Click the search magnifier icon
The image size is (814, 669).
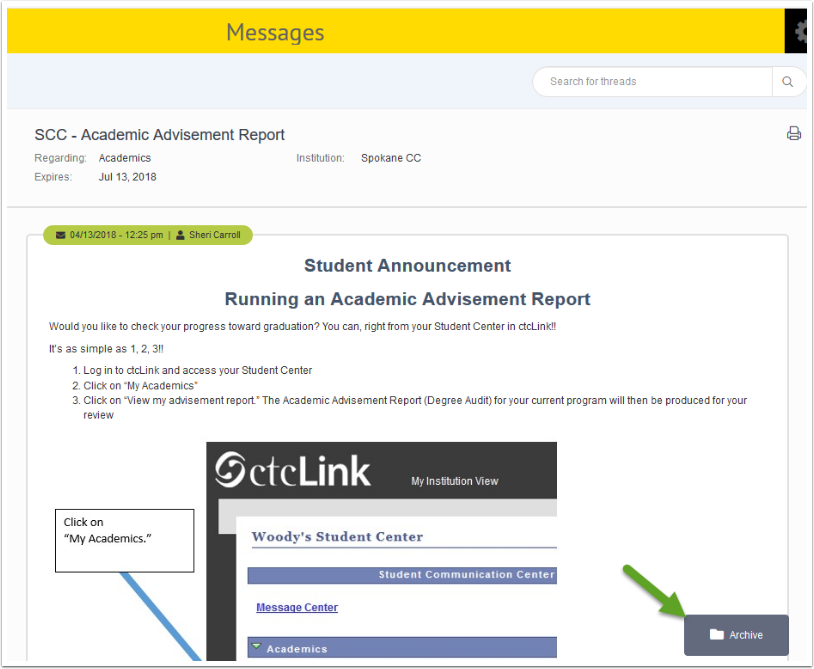(x=788, y=81)
